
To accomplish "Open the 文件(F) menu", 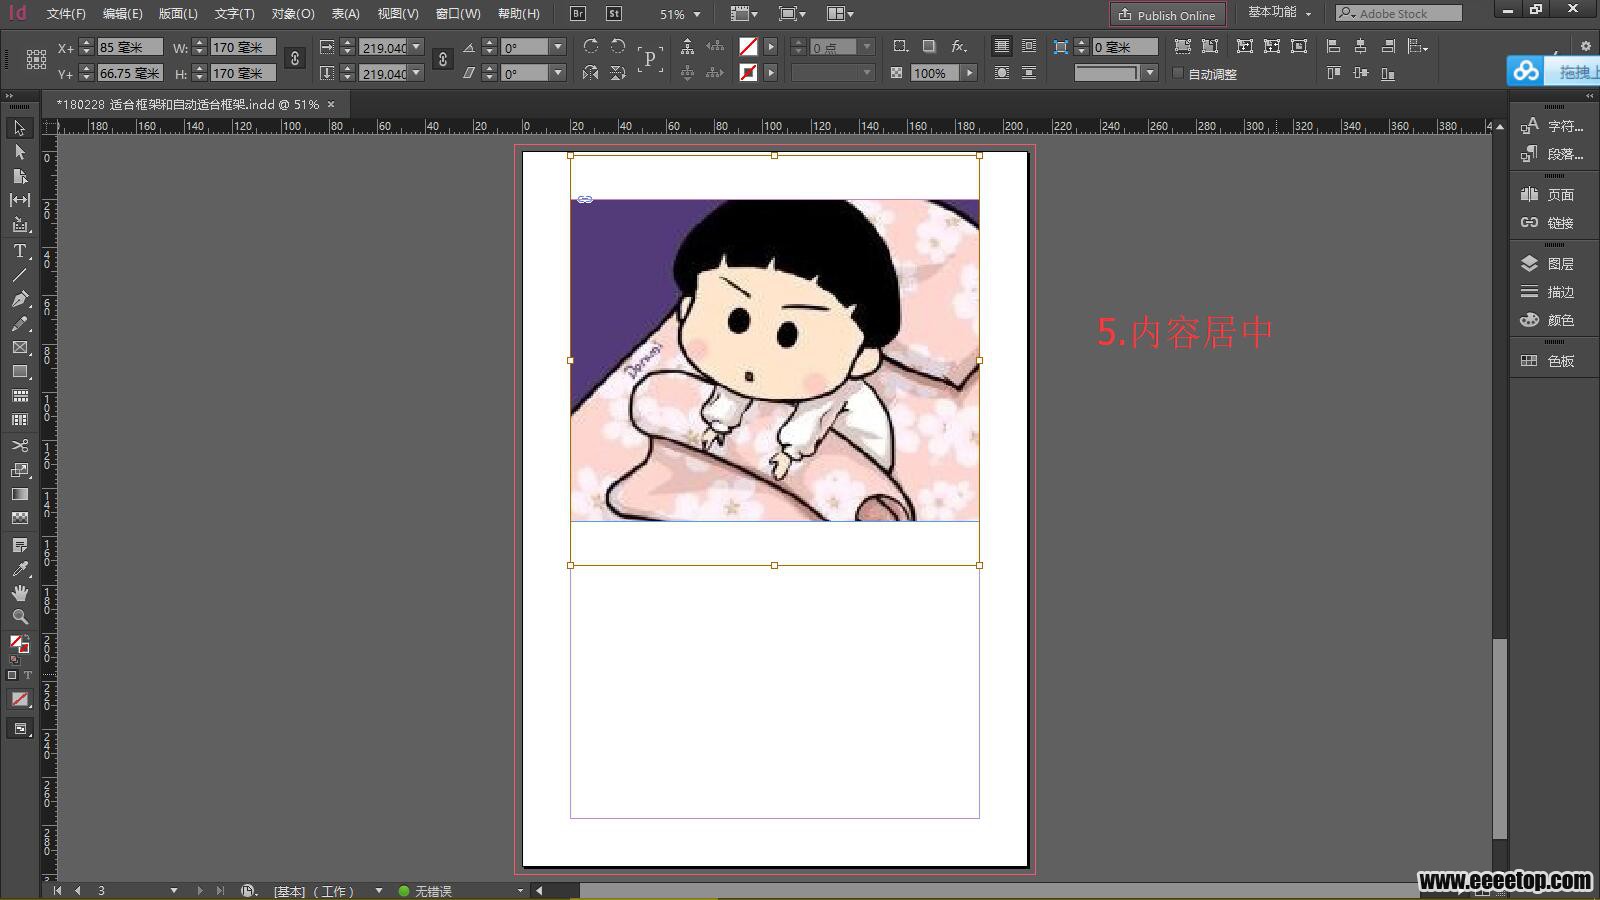I will pos(66,14).
